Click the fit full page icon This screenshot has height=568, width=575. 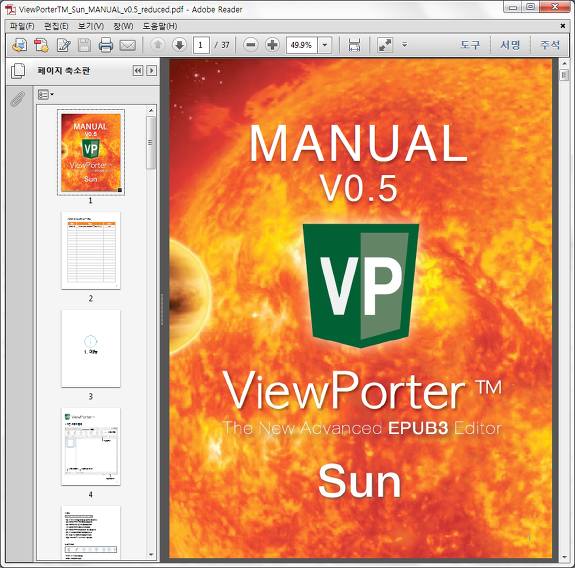click(385, 45)
